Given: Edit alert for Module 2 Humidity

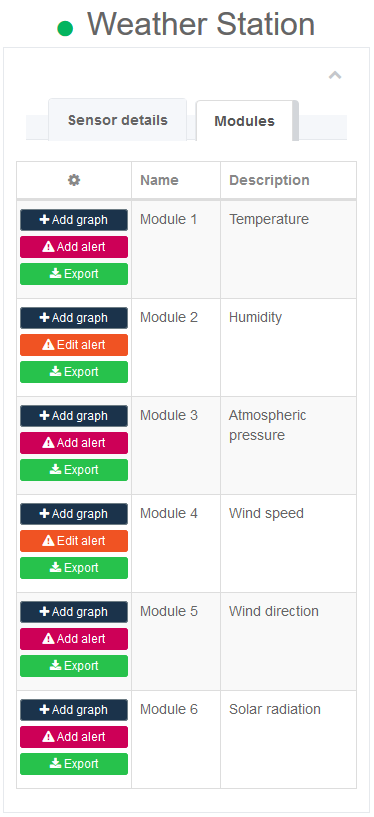Looking at the screenshot, I should (74, 345).
